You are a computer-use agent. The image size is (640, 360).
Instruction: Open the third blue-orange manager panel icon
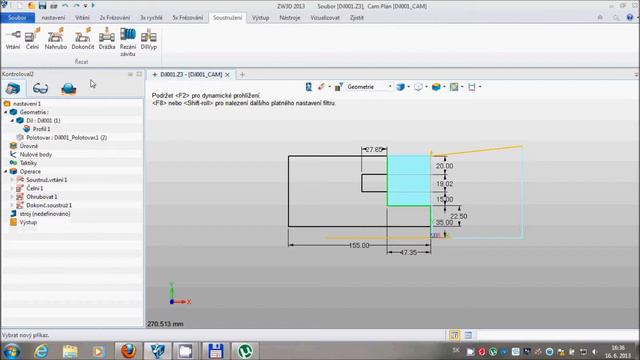[69, 88]
